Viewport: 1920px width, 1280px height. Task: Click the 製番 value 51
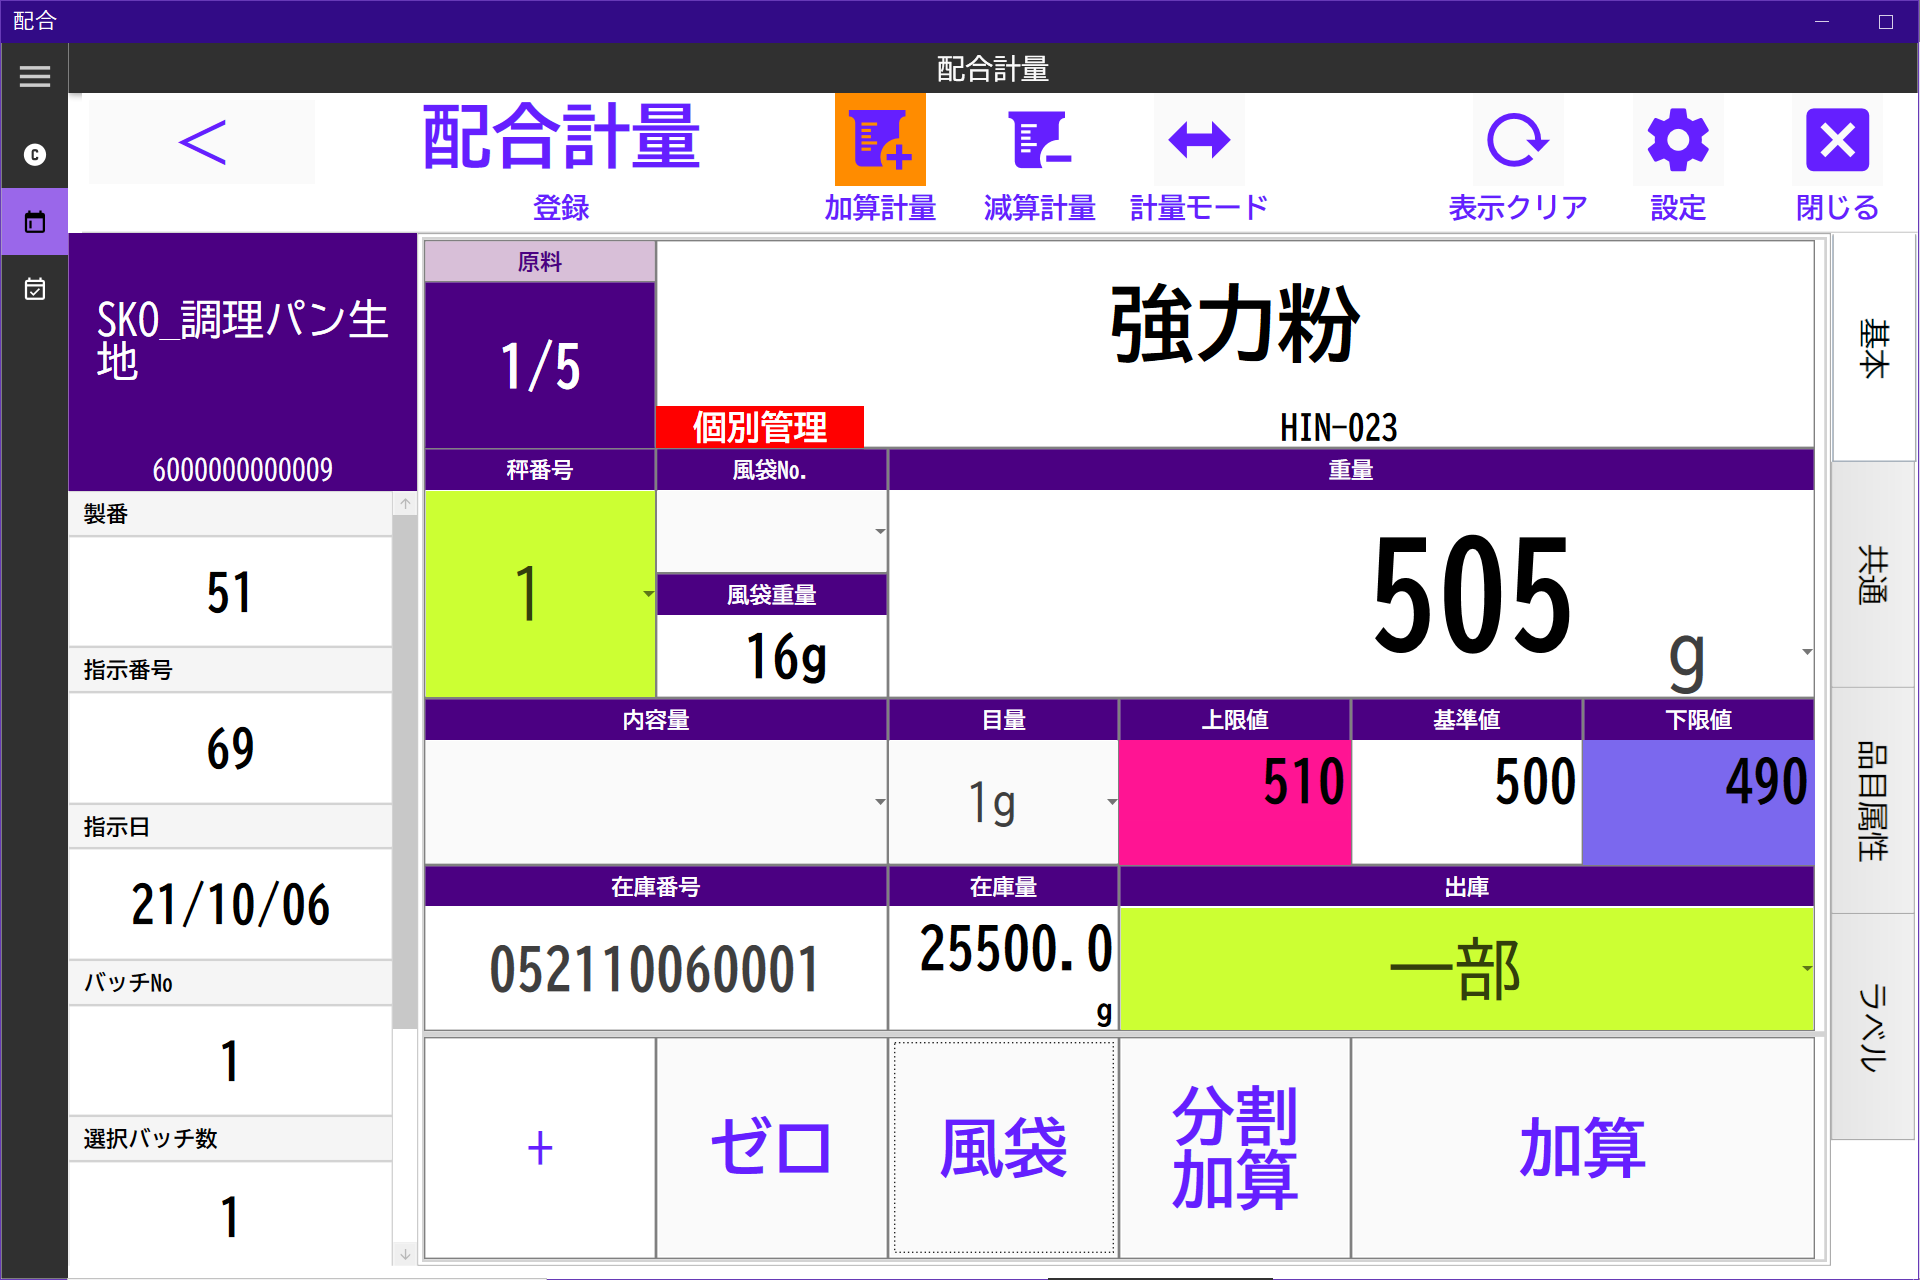click(230, 592)
